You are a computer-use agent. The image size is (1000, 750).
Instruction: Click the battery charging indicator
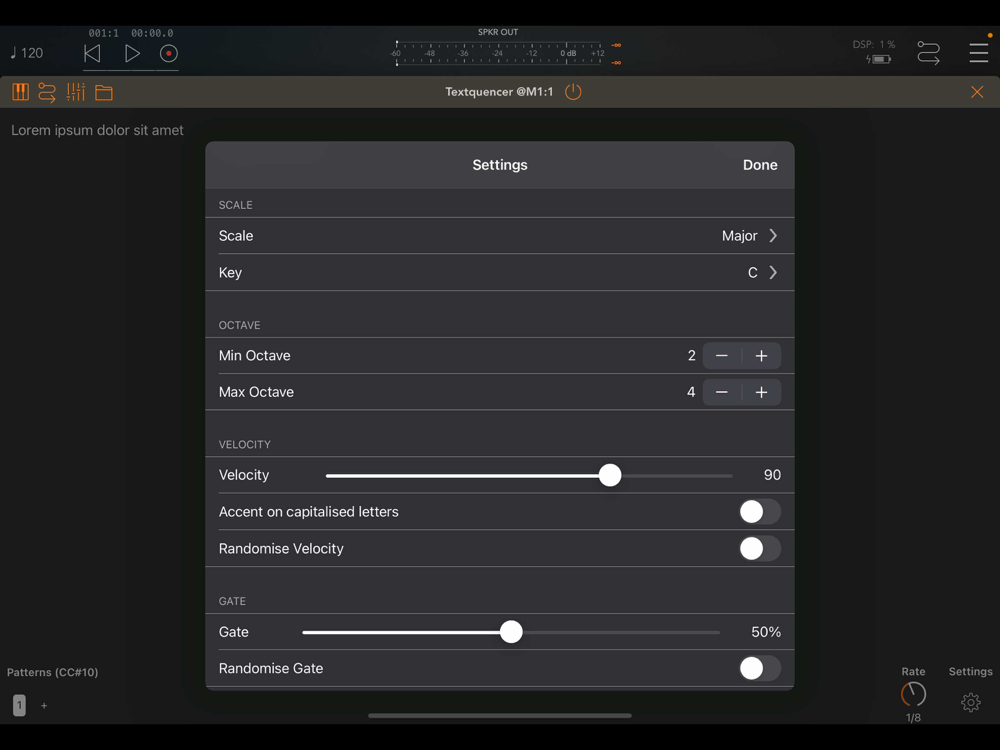coord(879,59)
